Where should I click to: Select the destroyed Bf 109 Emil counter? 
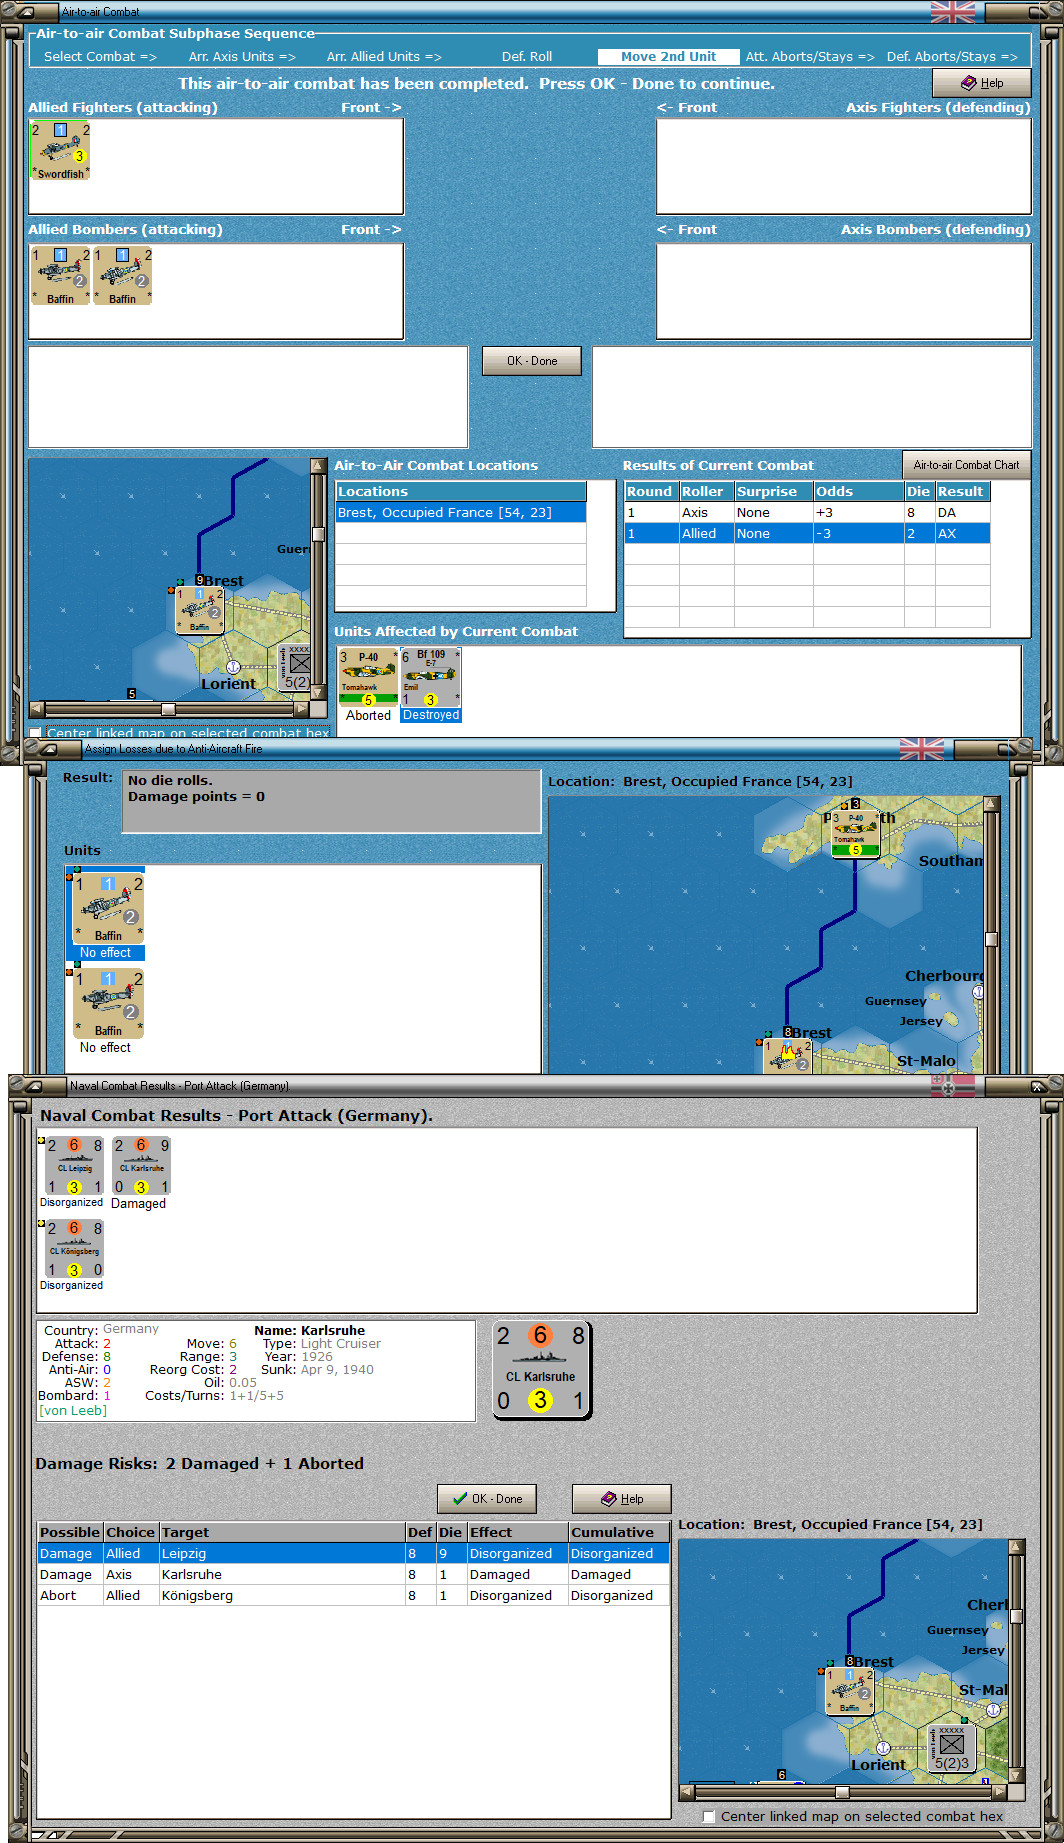431,677
